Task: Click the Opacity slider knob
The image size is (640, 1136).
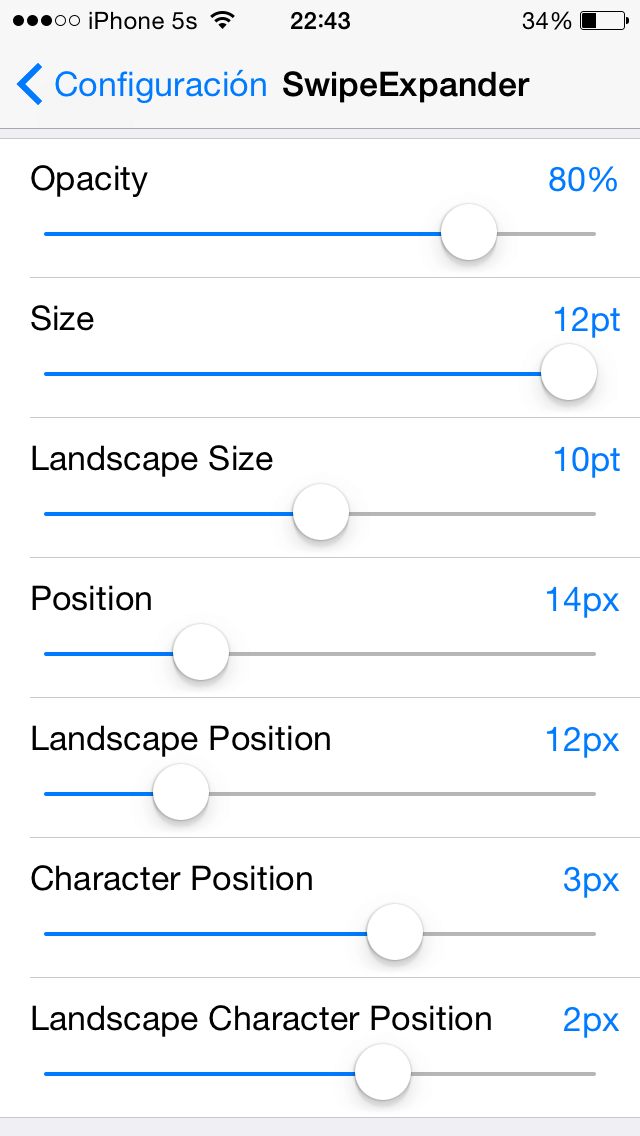Action: pyautogui.click(x=468, y=233)
